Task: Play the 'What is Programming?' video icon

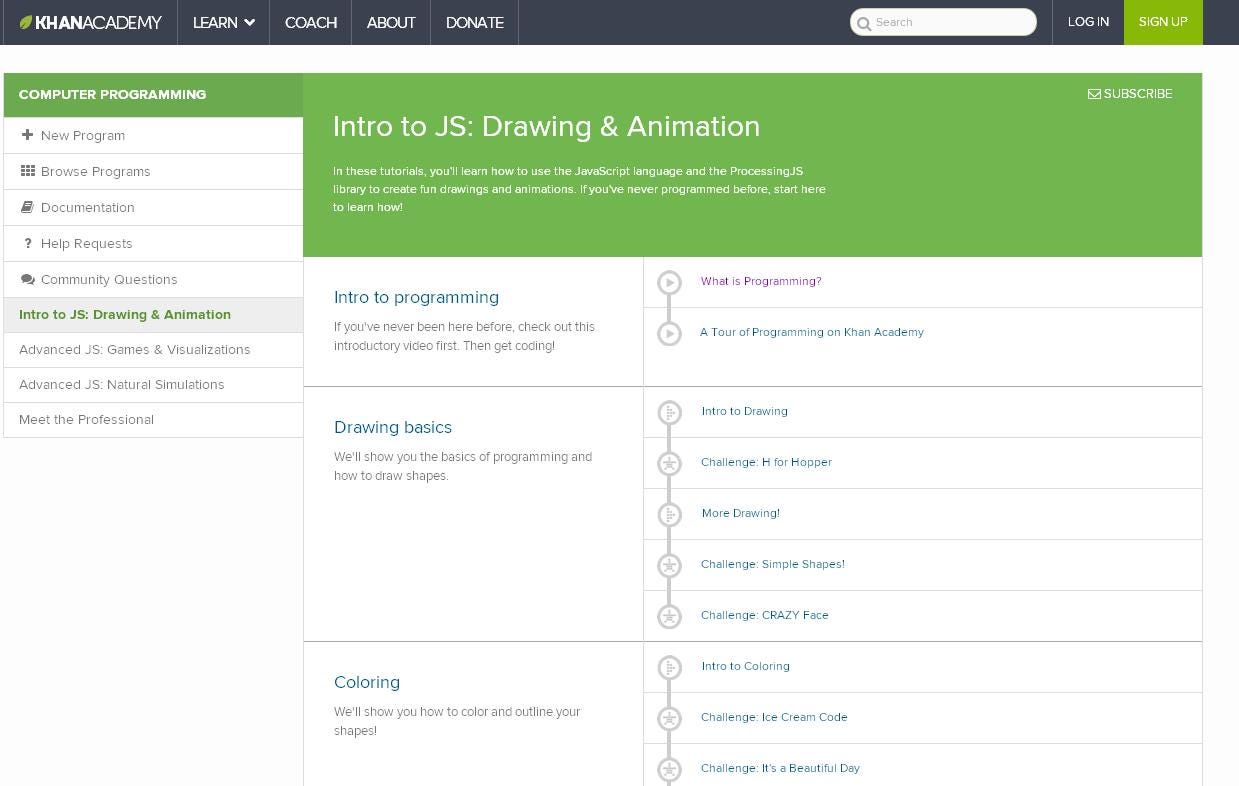Action: point(669,282)
